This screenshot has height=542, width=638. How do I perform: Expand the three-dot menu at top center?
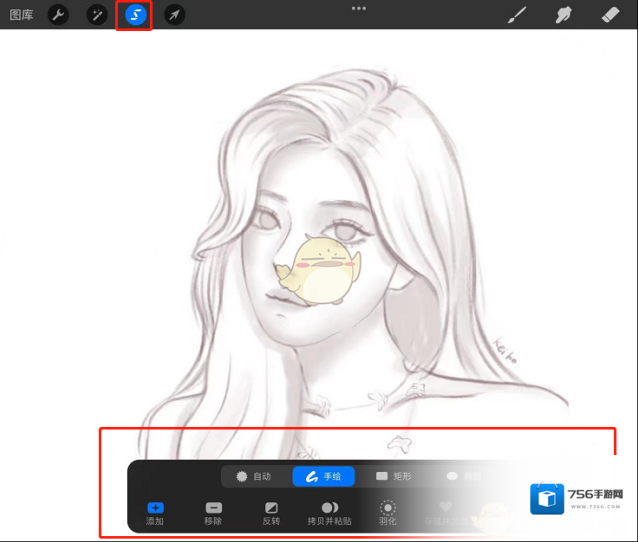click(x=358, y=8)
